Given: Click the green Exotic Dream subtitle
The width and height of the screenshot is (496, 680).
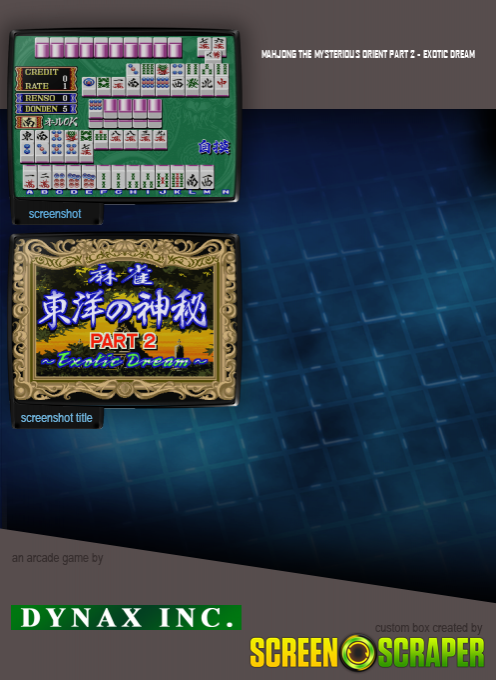Looking at the screenshot, I should (124, 360).
